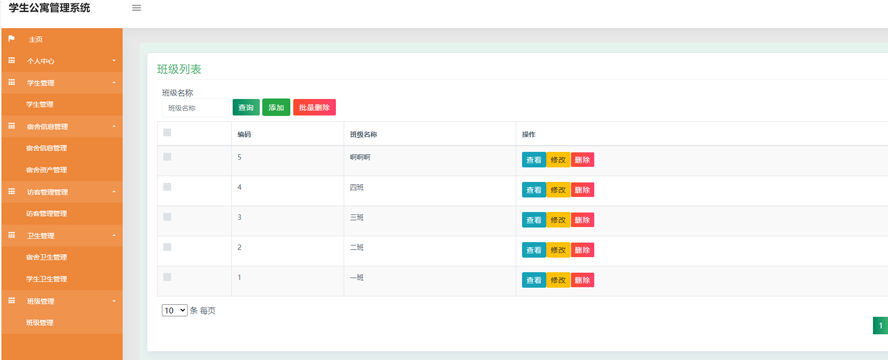Click the 班级名称 column header
Viewport: 888px width, 360px height.
pos(364,135)
